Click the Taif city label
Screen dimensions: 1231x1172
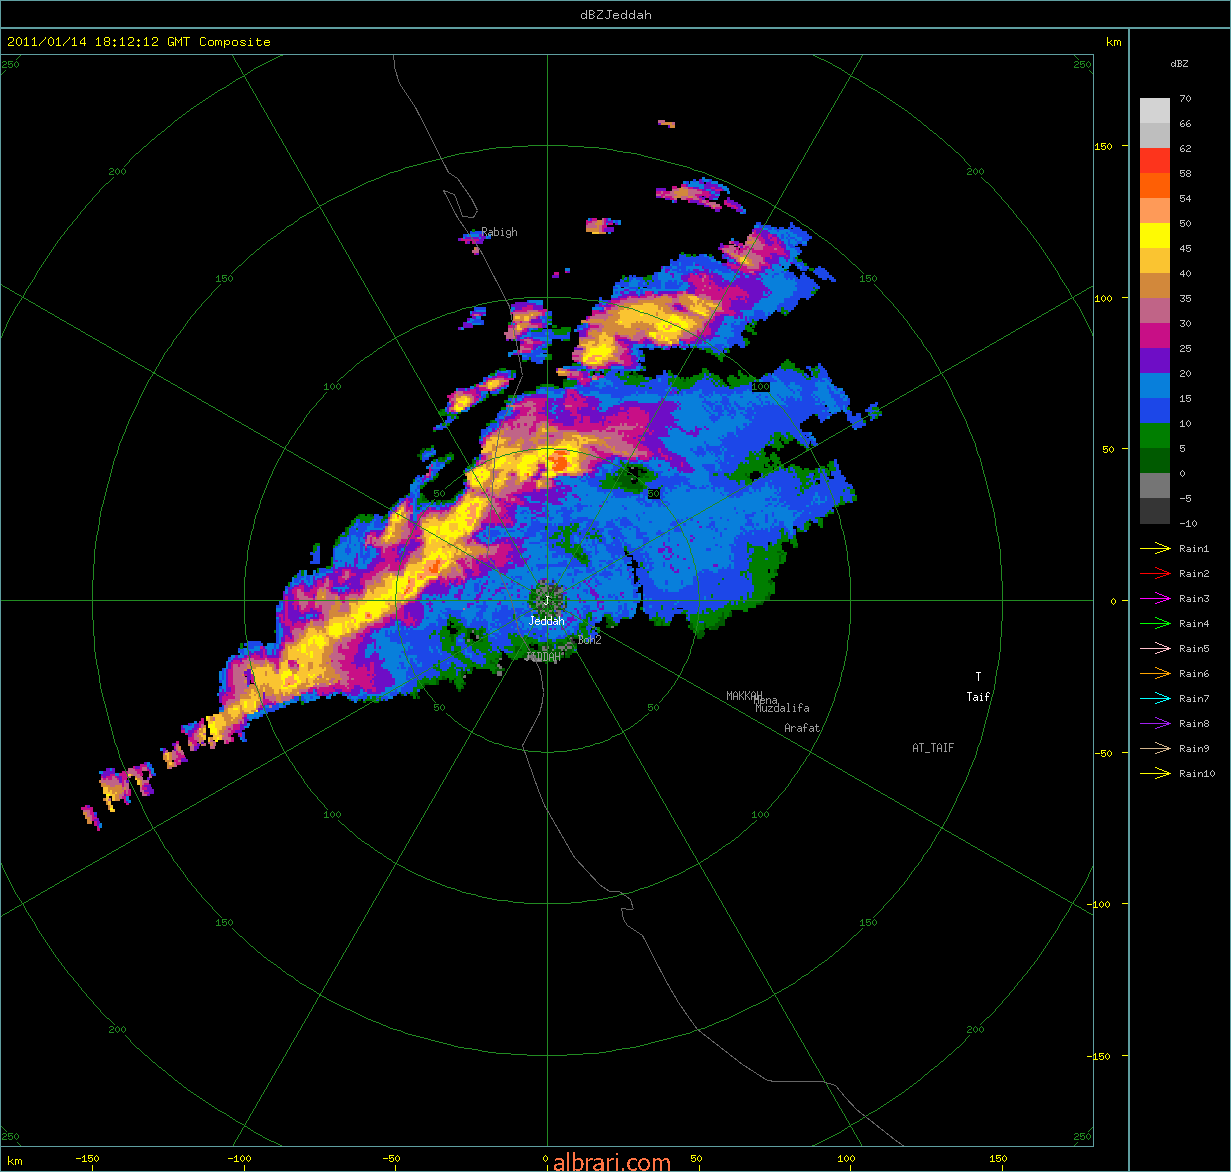[978, 697]
